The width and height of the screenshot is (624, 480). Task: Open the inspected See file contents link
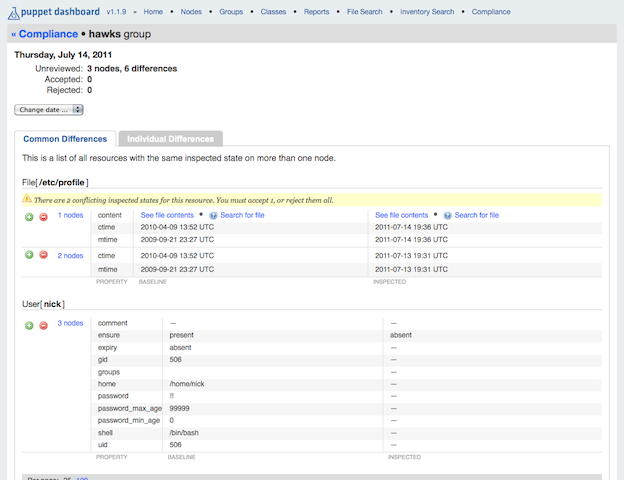[401, 215]
